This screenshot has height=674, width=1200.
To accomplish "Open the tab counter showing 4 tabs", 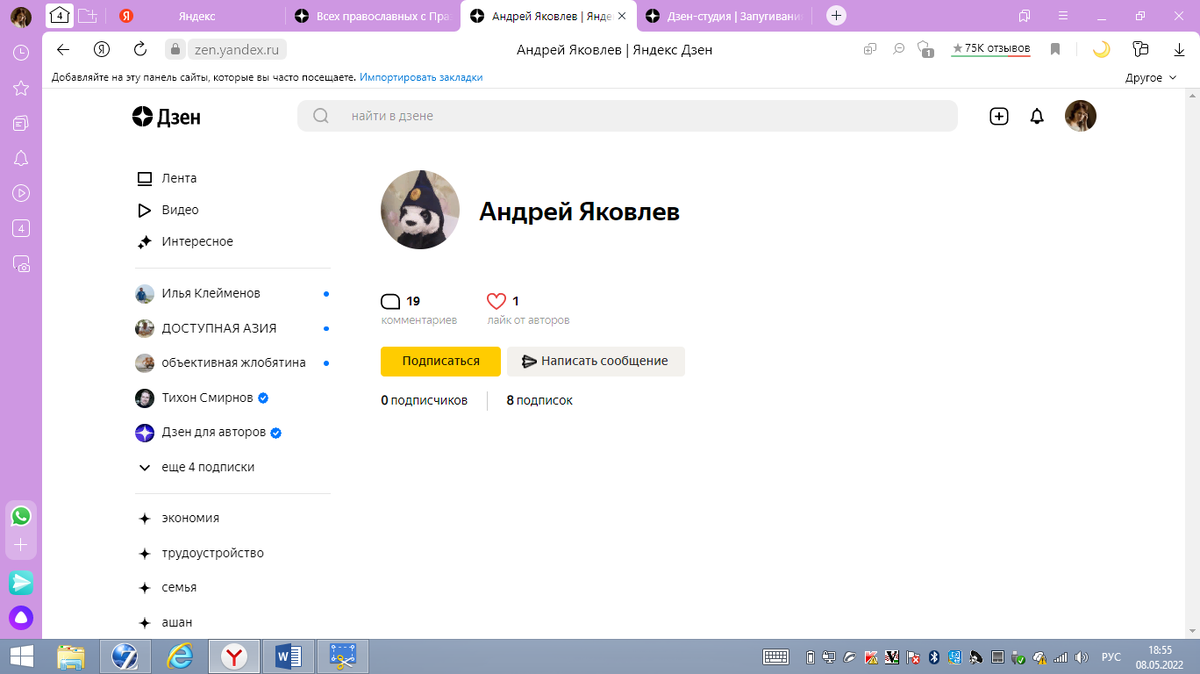I will click(60, 16).
